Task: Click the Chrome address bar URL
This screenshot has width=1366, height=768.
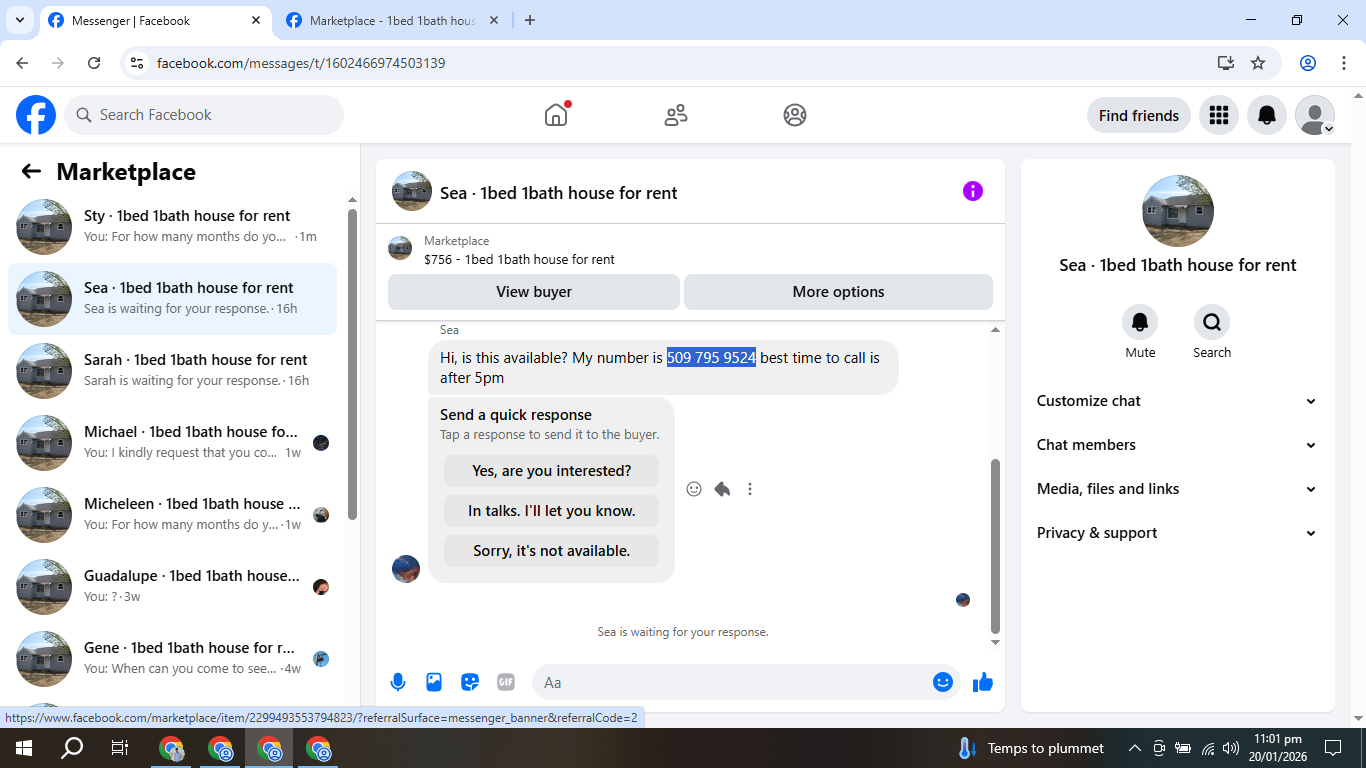Action: tap(301, 63)
